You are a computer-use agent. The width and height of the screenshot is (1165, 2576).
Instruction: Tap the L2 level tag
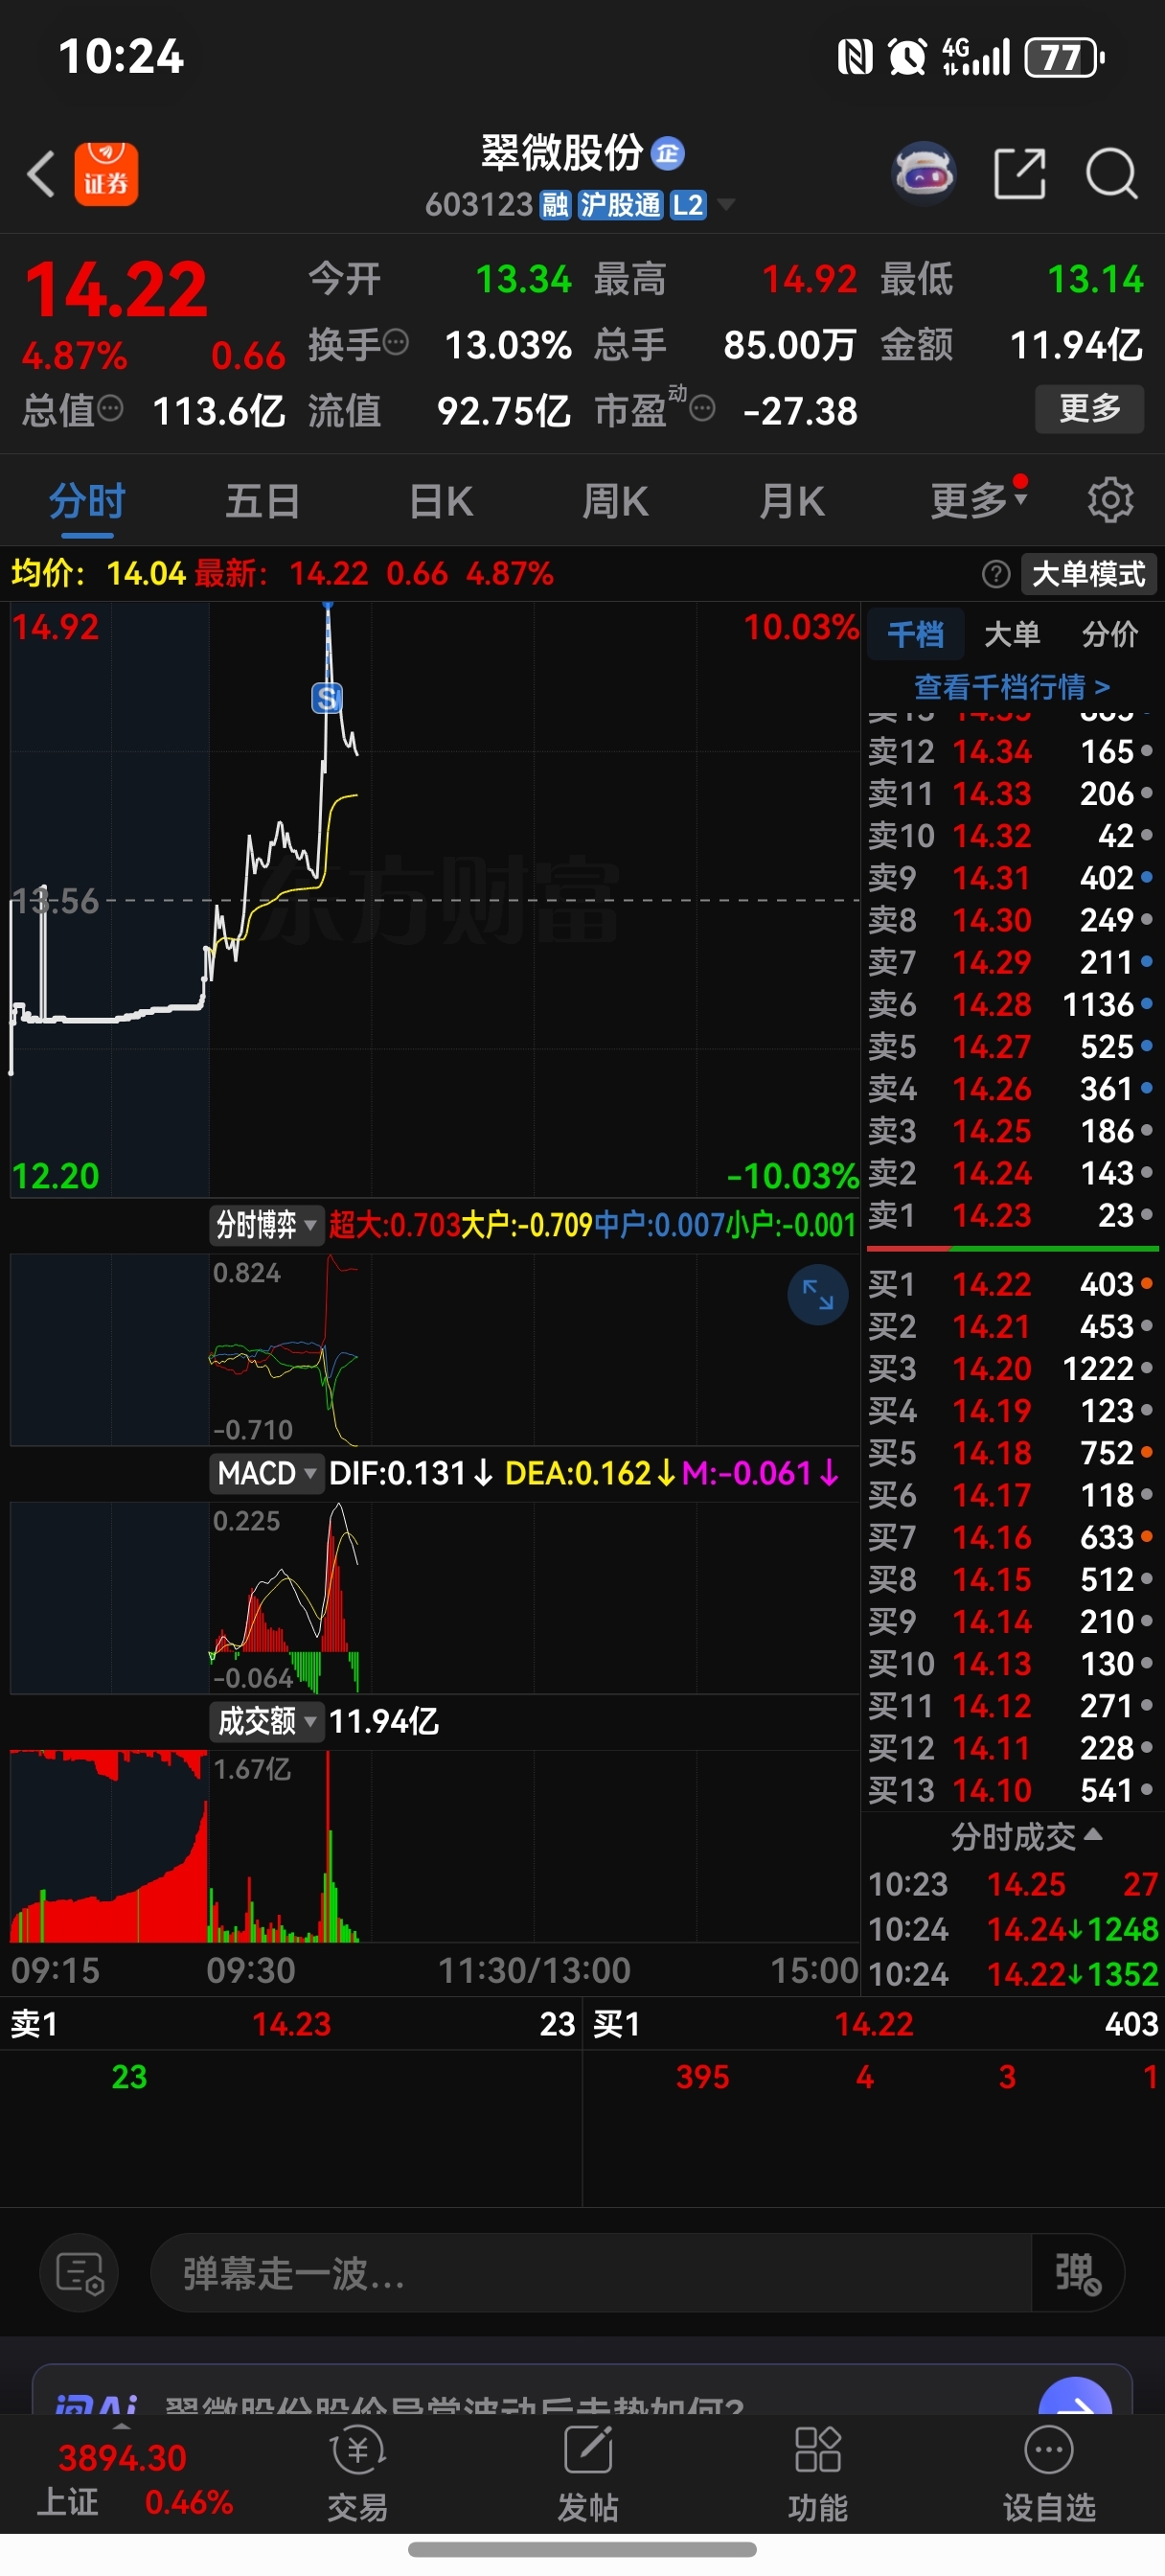(x=688, y=205)
